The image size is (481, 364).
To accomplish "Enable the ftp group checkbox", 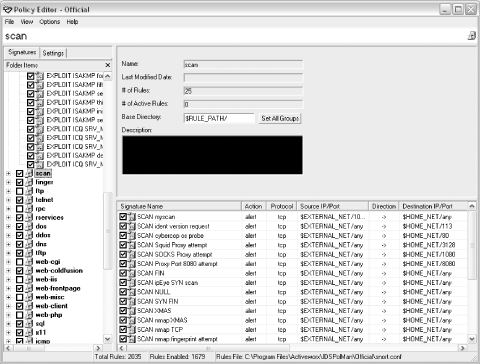I will (x=20, y=191).
